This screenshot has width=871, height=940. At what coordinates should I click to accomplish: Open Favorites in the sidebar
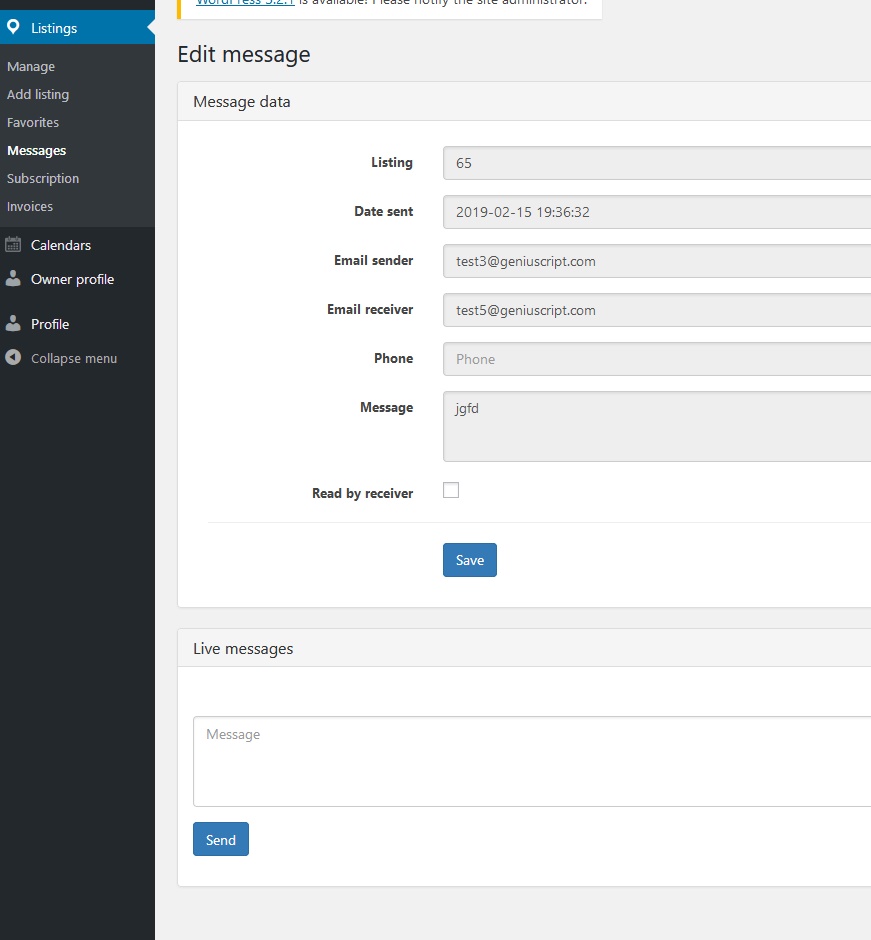point(33,122)
